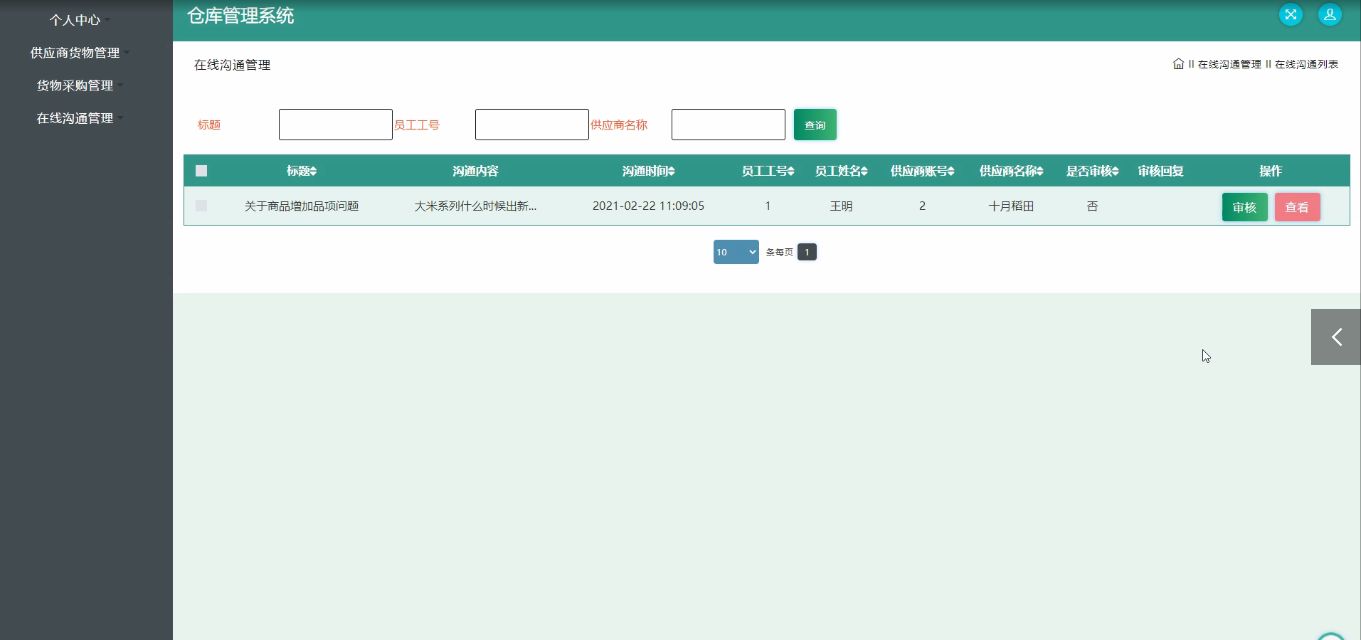Open the 10 per-page dropdown

pos(736,252)
